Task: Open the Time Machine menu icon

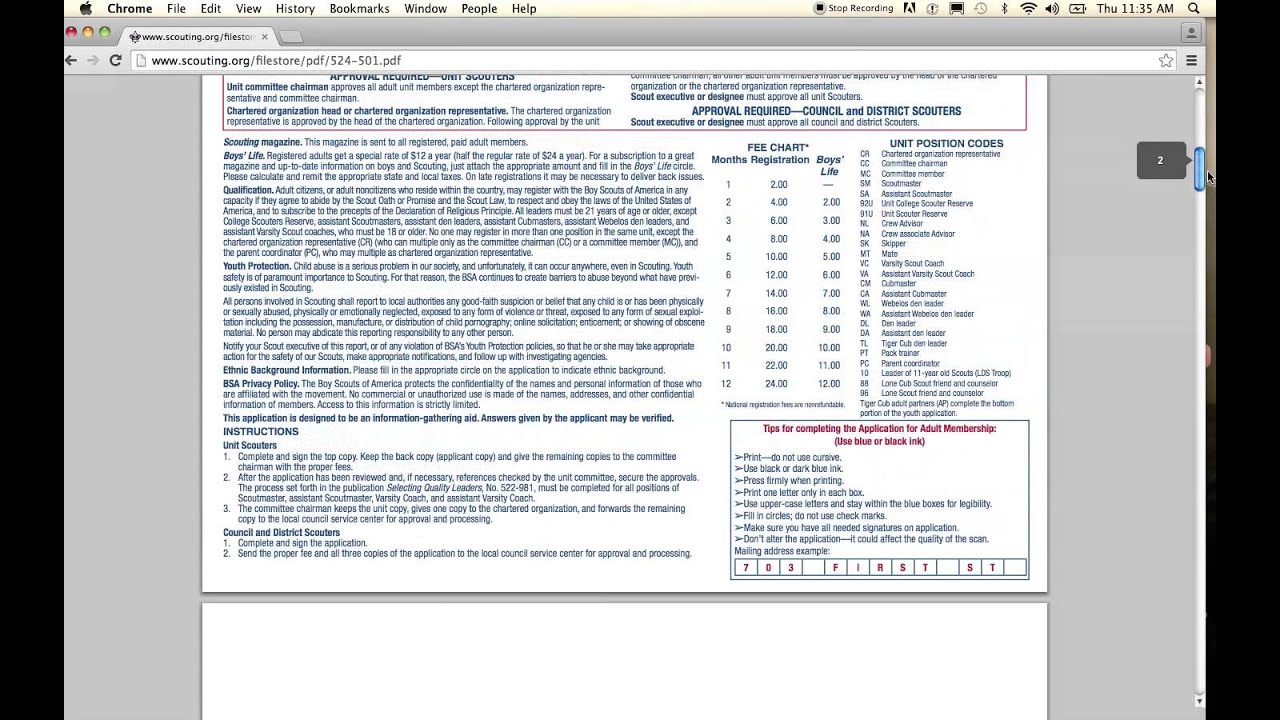Action: coord(981,8)
